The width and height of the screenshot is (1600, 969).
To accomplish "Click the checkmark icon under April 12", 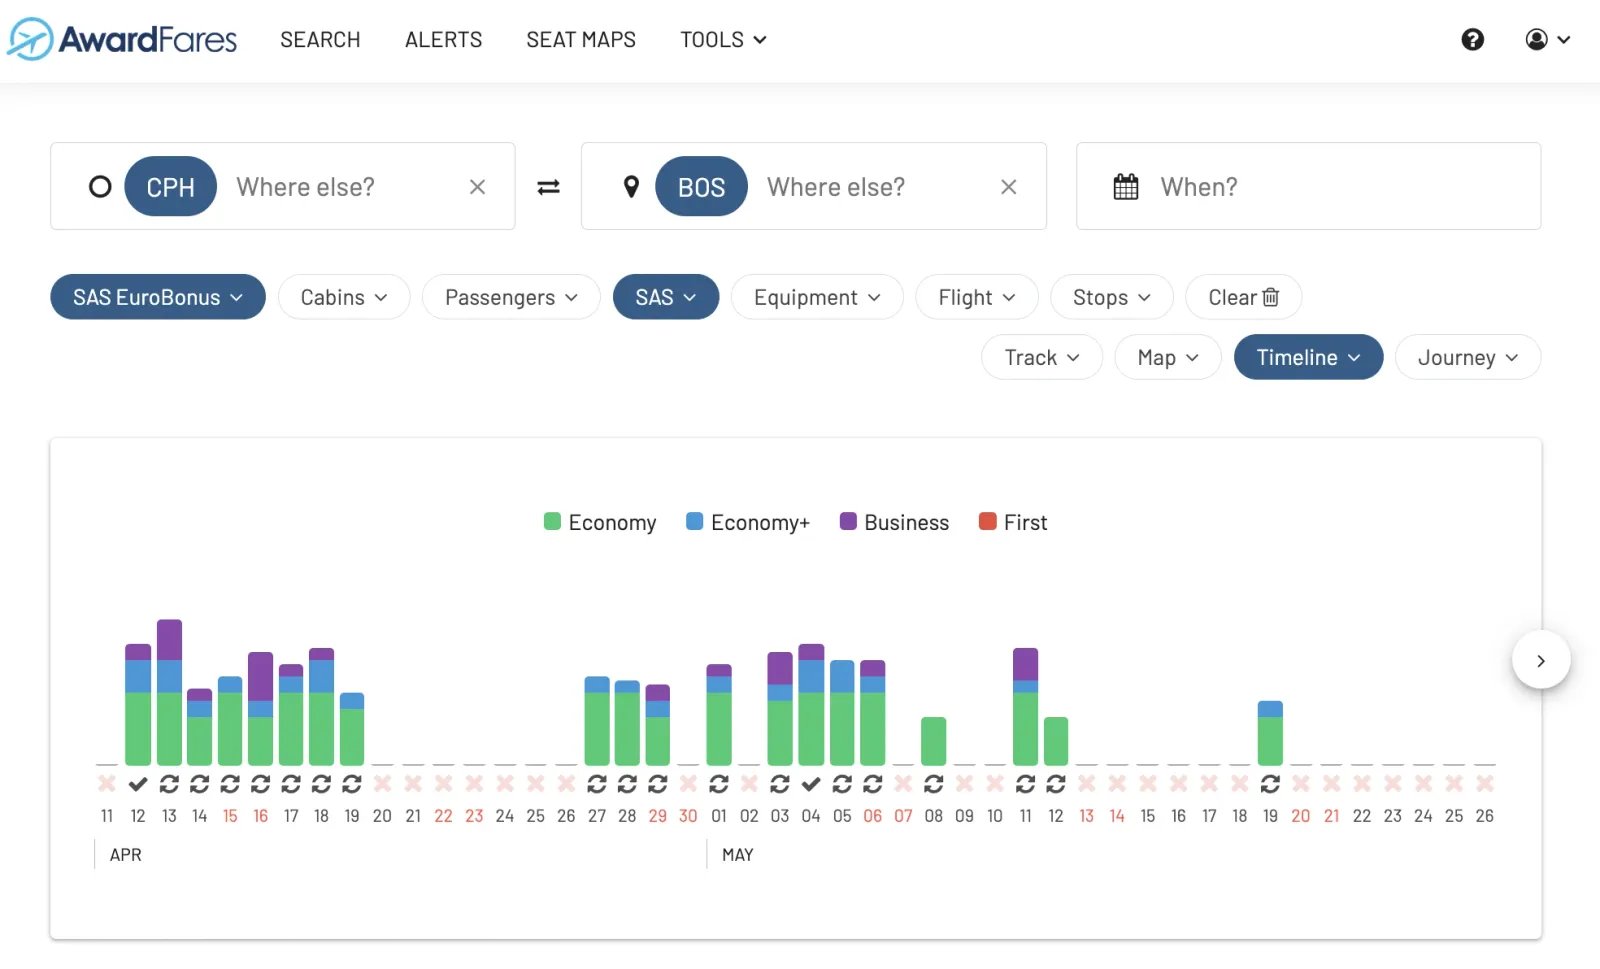I will (138, 783).
